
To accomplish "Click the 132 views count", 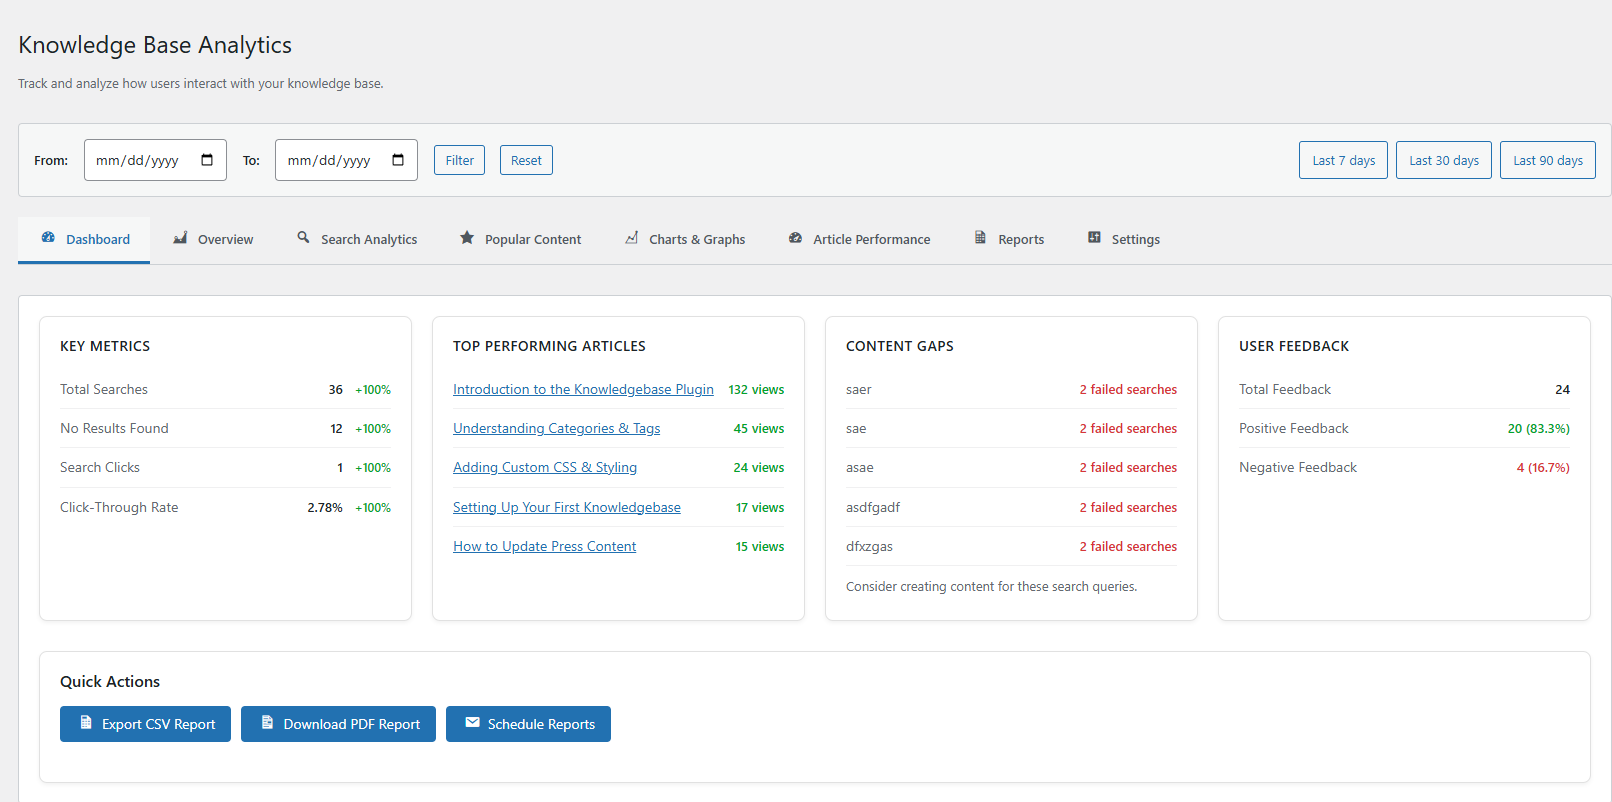I will (756, 389).
